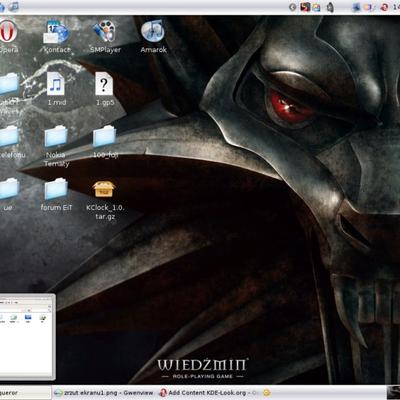This screenshot has width=400, height=400.
Task: Switch to Add Content KDE-Look.org task
Action: (209, 393)
